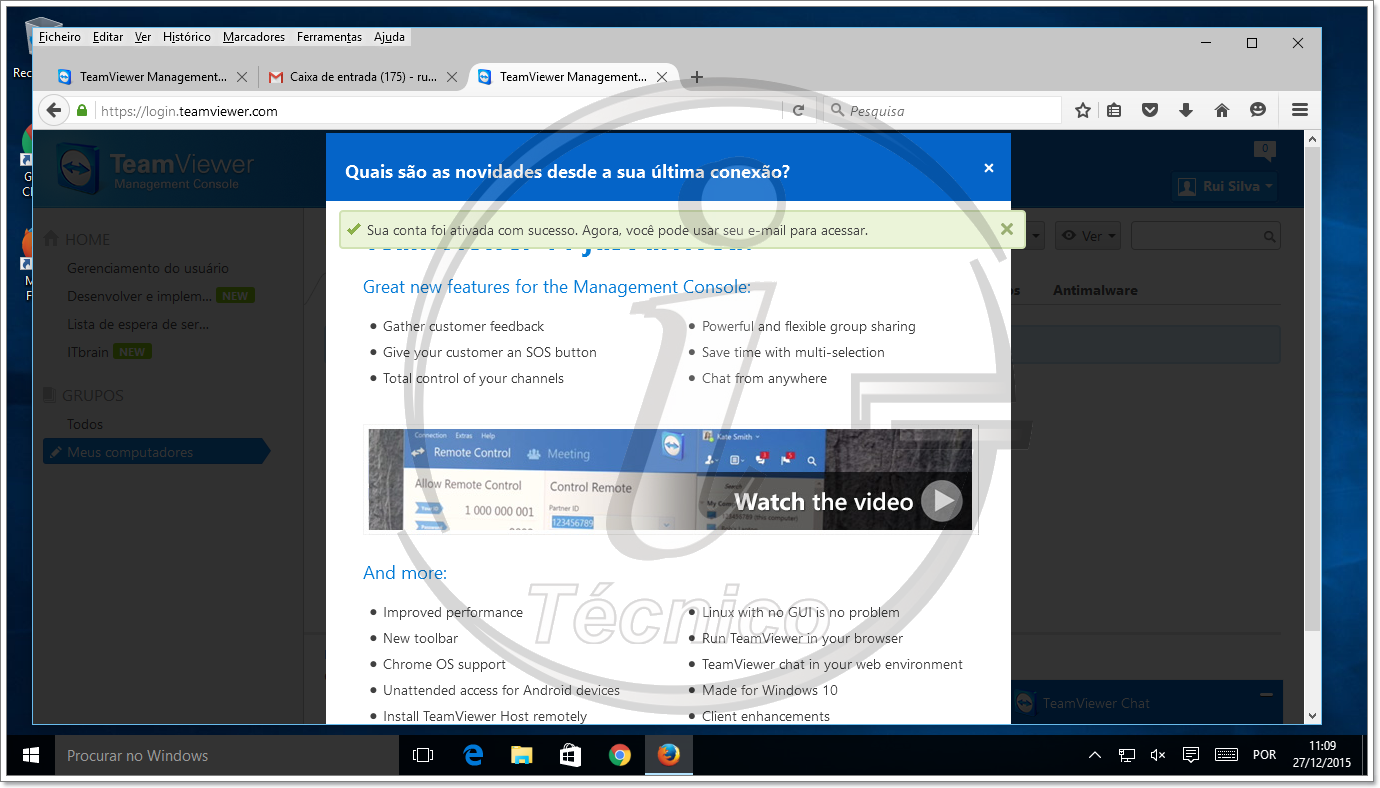Expand the Rui Silva account dropdown
The height and width of the screenshot is (788, 1380).
point(1225,186)
